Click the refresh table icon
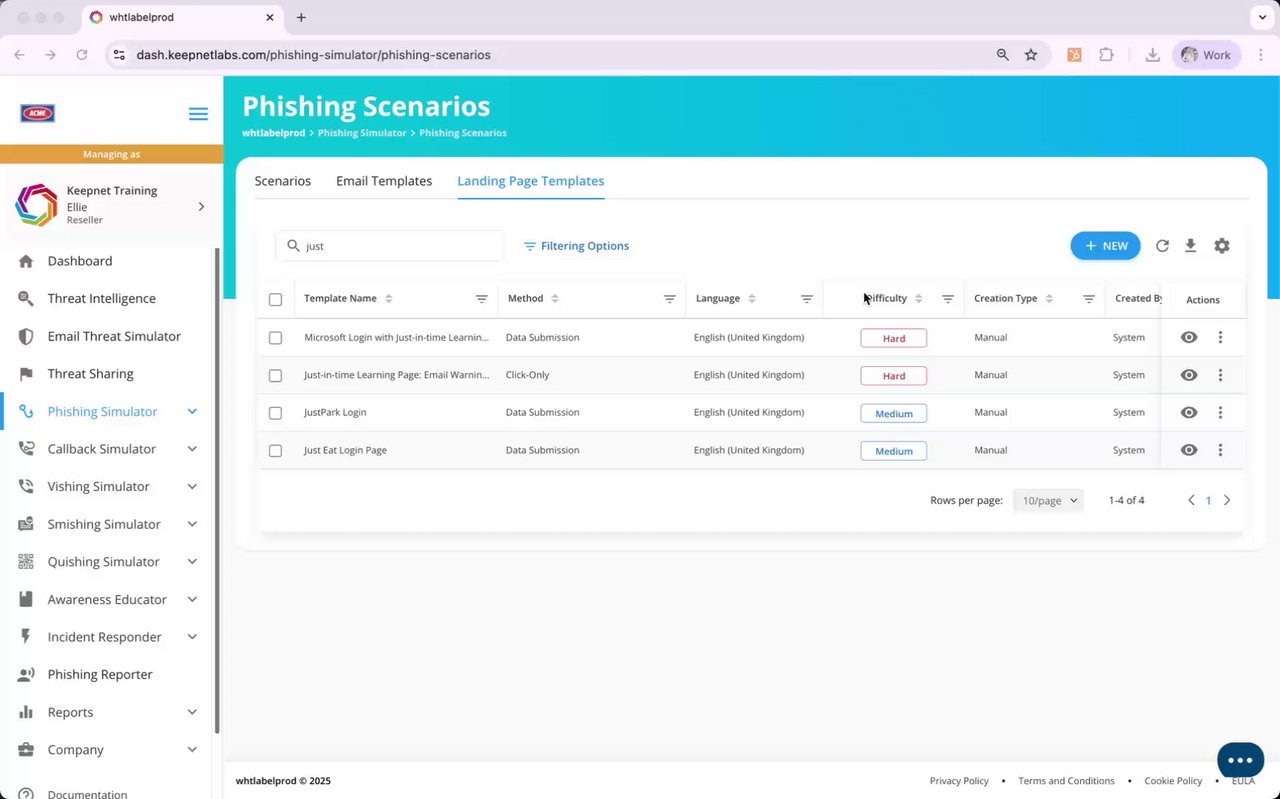The image size is (1280, 799). tap(1162, 246)
